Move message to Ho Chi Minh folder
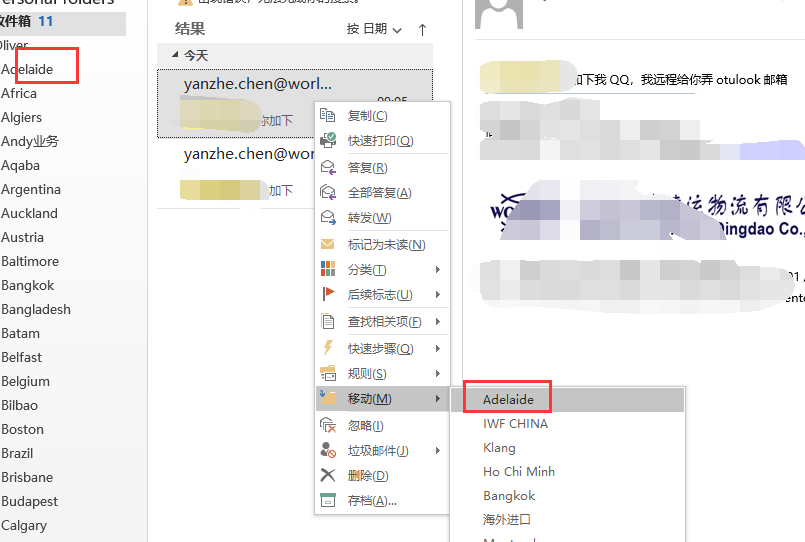Image resolution: width=805 pixels, height=542 pixels. pos(567,471)
